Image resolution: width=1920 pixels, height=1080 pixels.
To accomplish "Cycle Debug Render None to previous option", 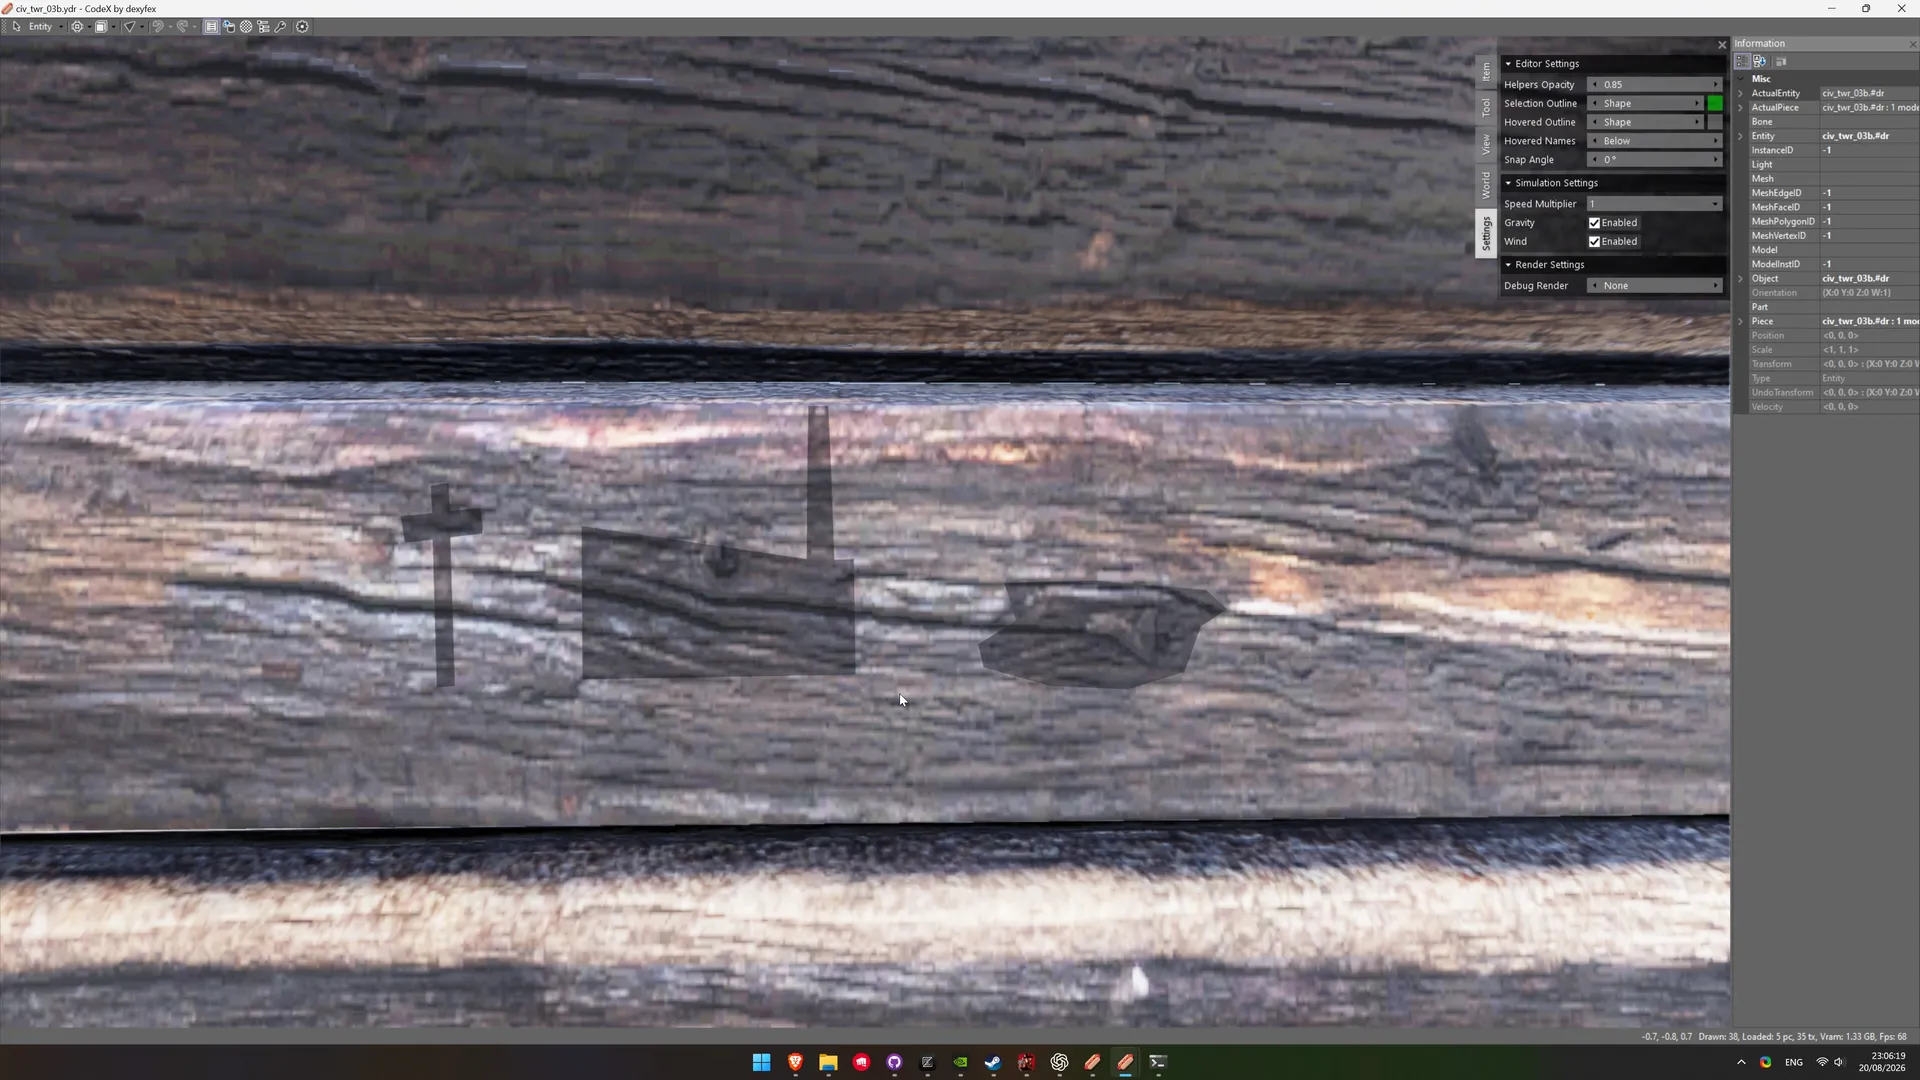I will click(x=1594, y=286).
